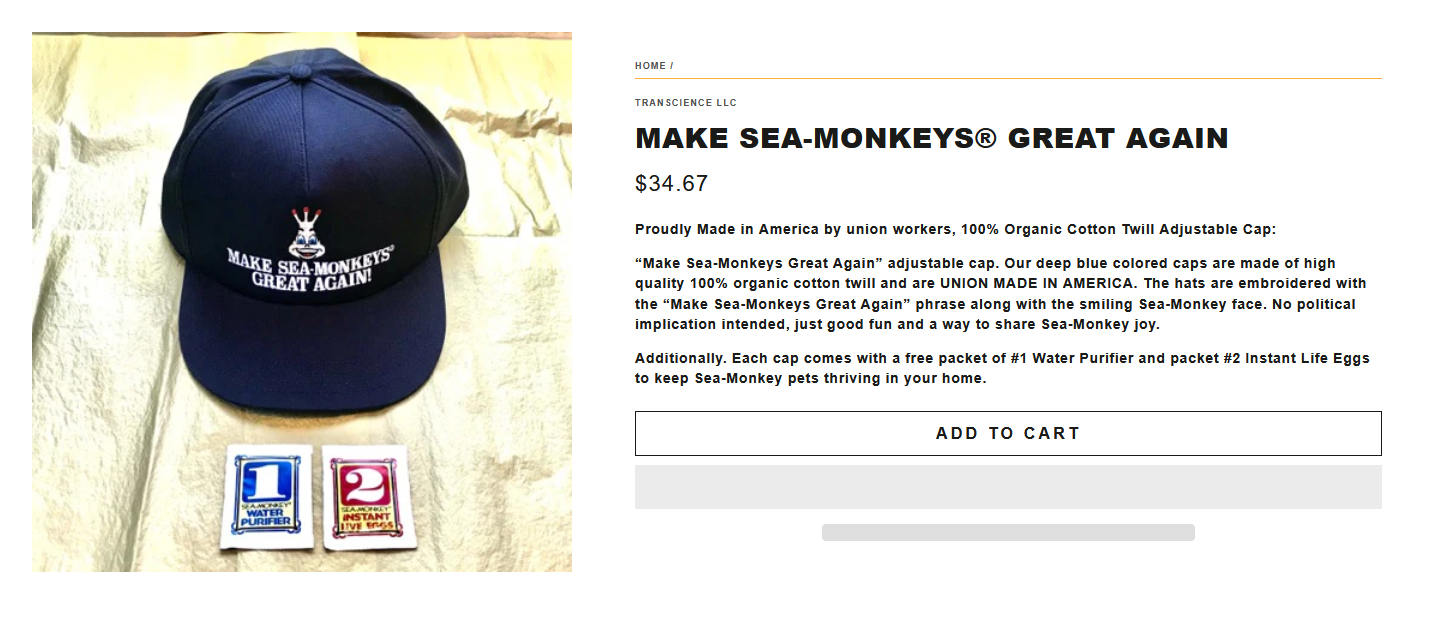Click the Make Sea-Monkeys Great Again product title
This screenshot has width=1445, height=630.
click(x=931, y=139)
